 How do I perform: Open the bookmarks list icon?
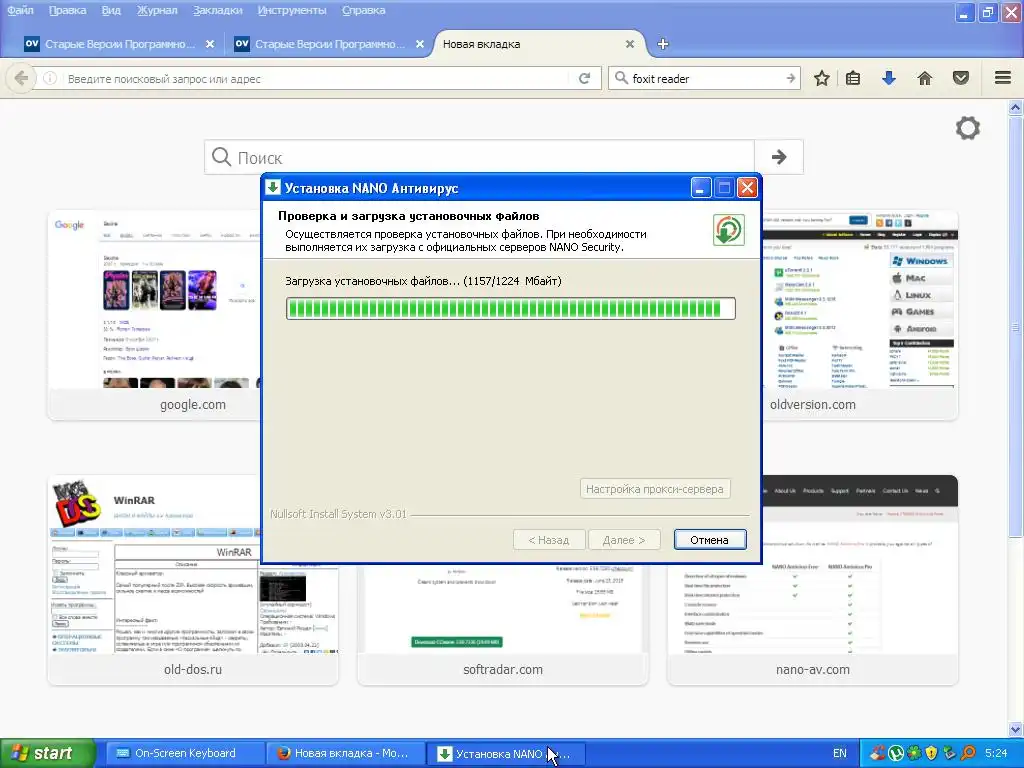(853, 78)
